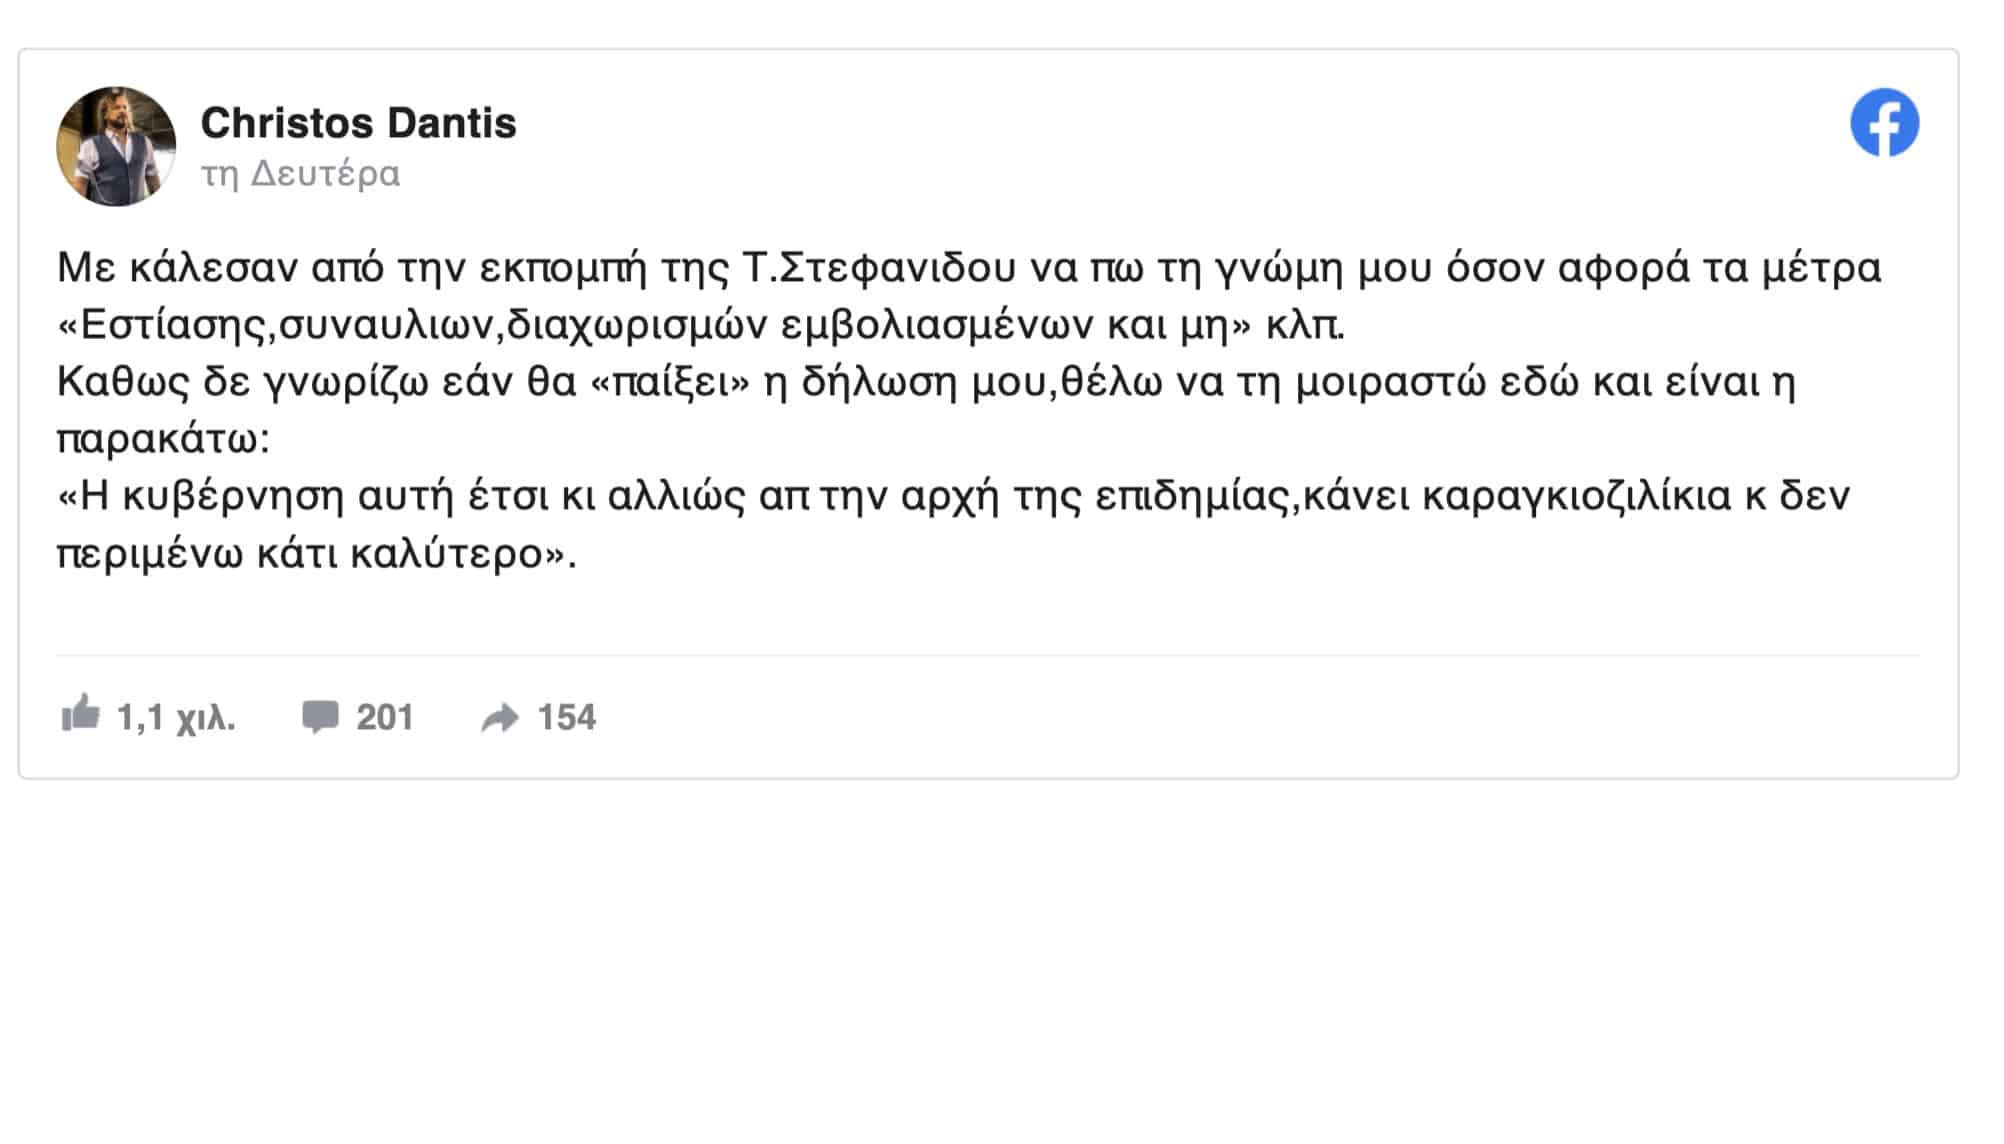Click the line starting 'Καθως δε γνωρίζω'

click(x=926, y=382)
